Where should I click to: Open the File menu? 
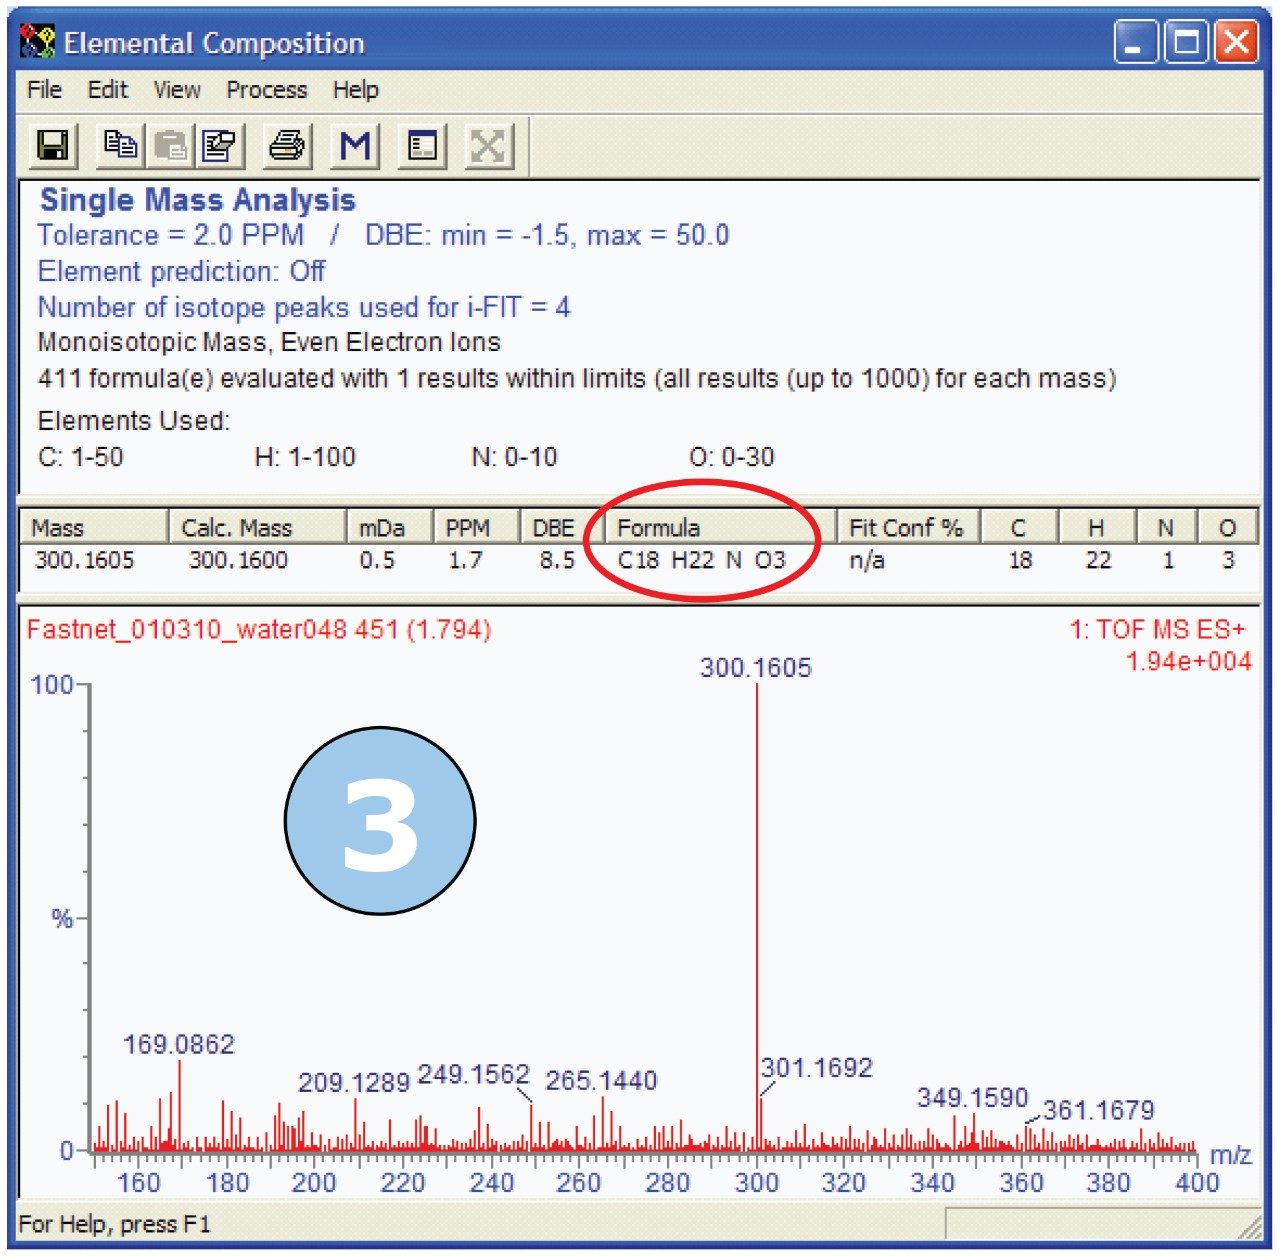coord(44,90)
